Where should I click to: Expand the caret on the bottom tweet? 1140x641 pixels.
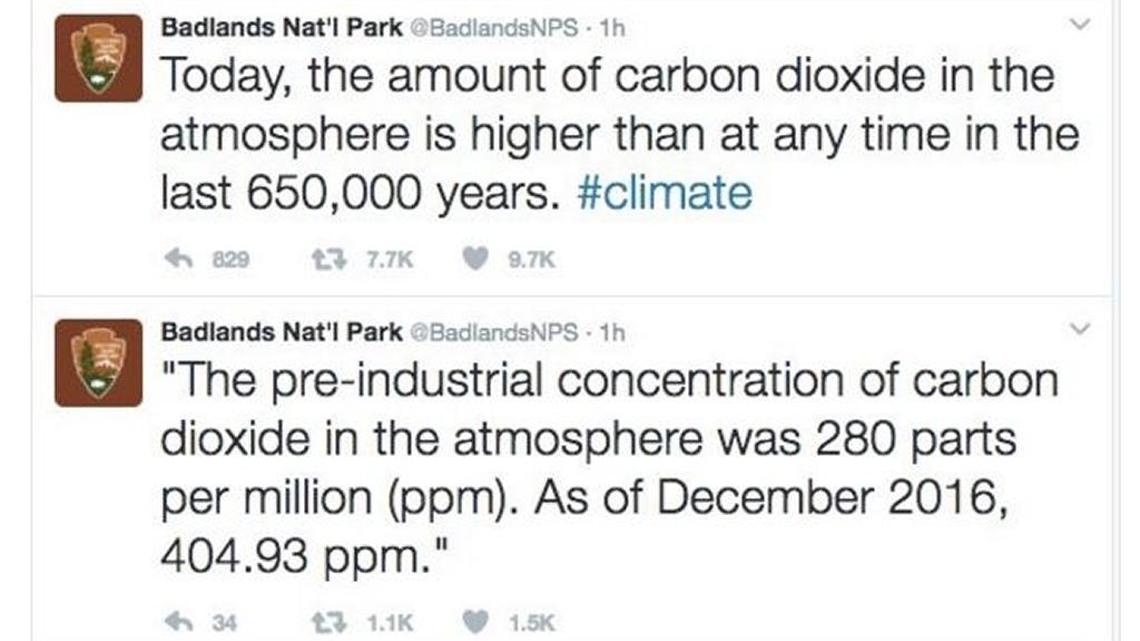(1078, 329)
